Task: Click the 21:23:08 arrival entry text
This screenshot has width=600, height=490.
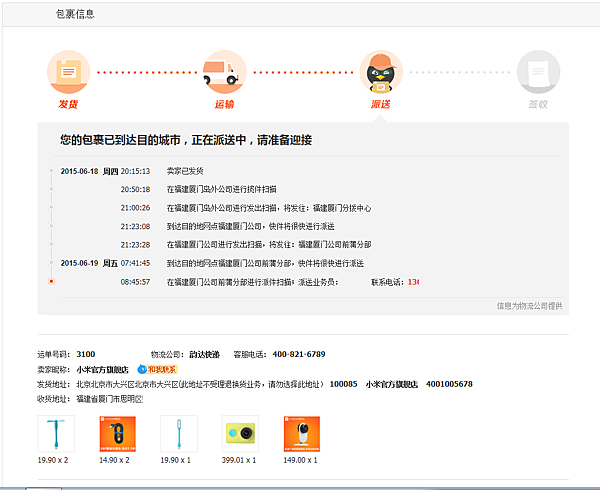Action: tap(250, 226)
